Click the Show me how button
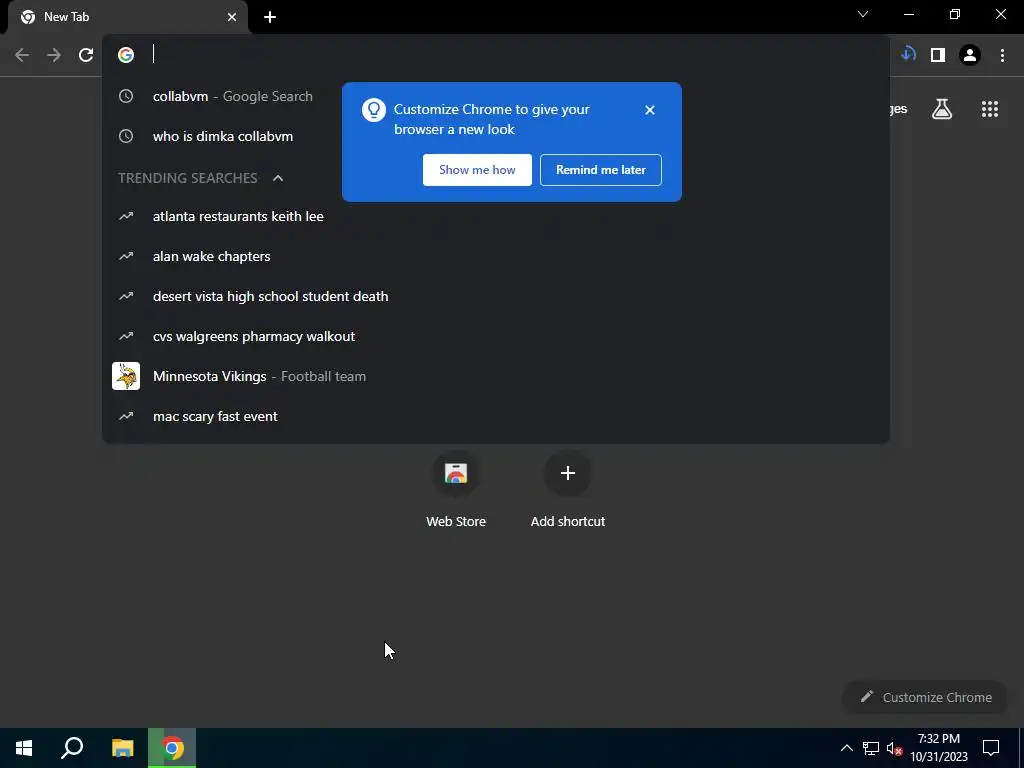The width and height of the screenshot is (1024, 768). tap(477, 170)
